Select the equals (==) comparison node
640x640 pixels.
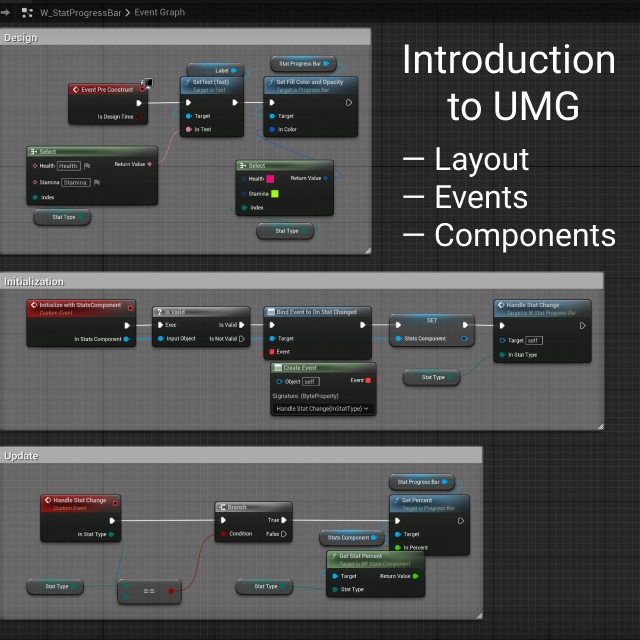point(149,591)
